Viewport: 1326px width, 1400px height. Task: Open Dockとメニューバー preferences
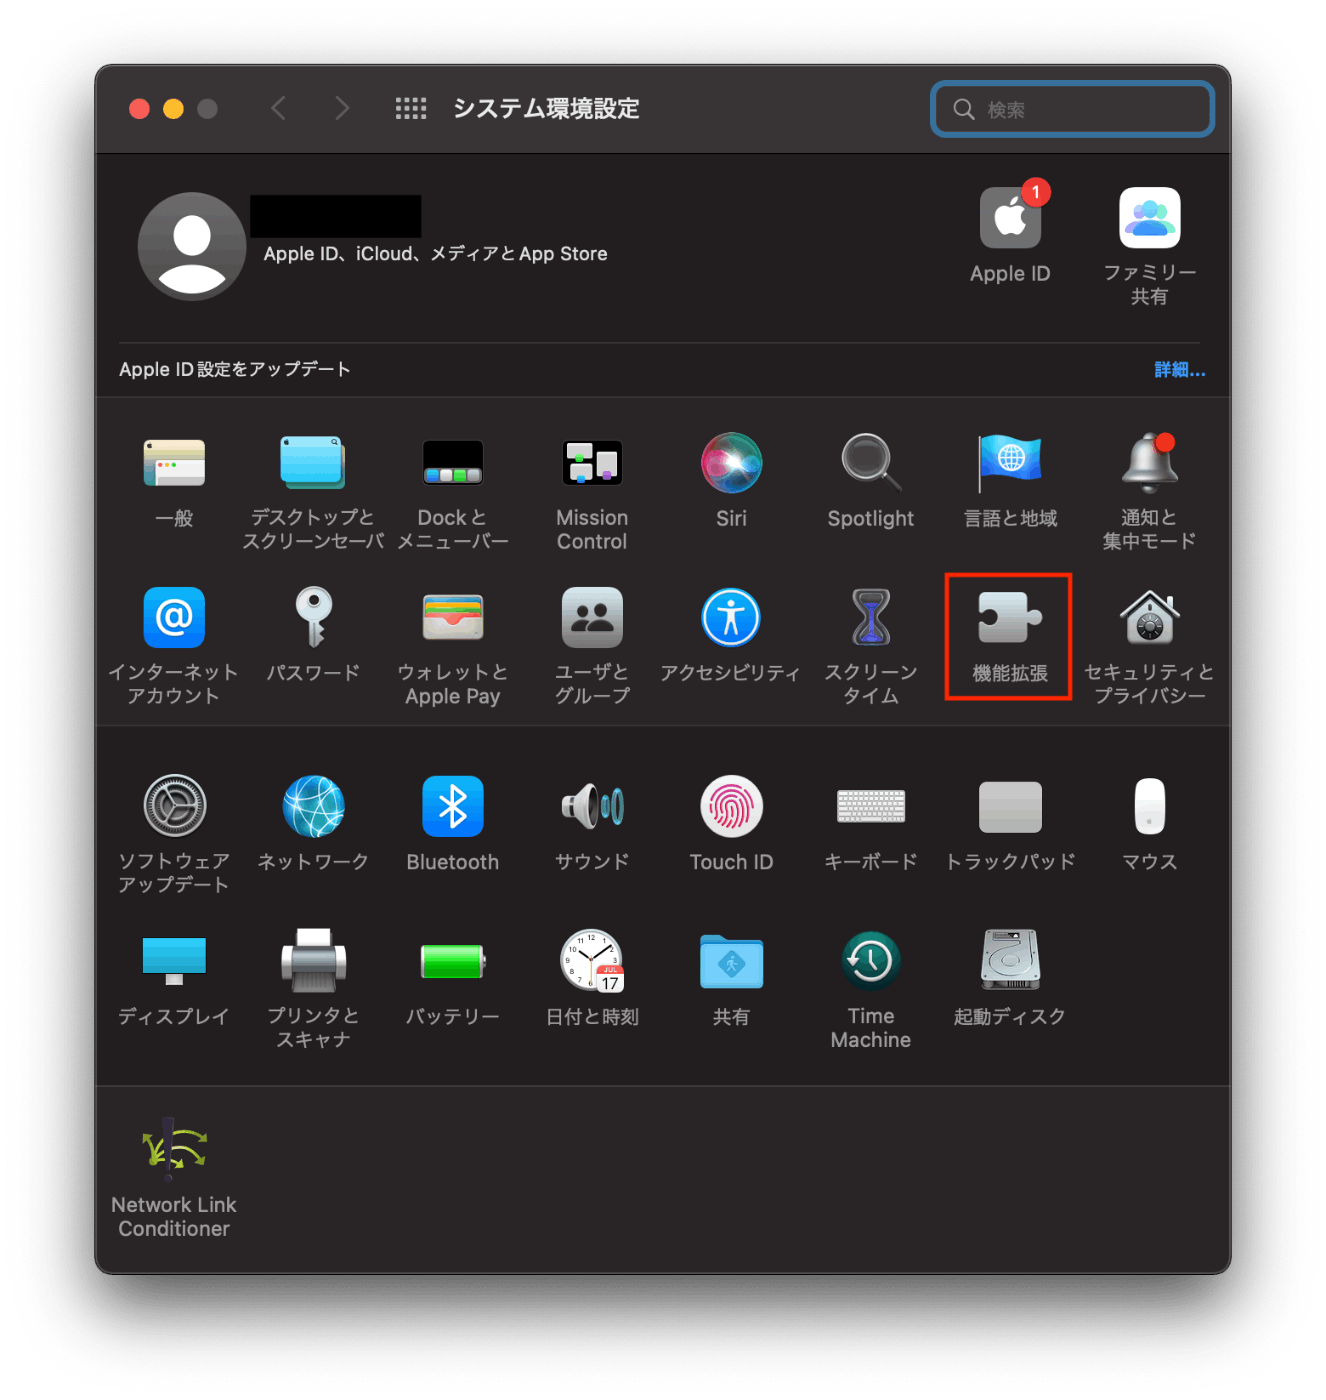[453, 463]
